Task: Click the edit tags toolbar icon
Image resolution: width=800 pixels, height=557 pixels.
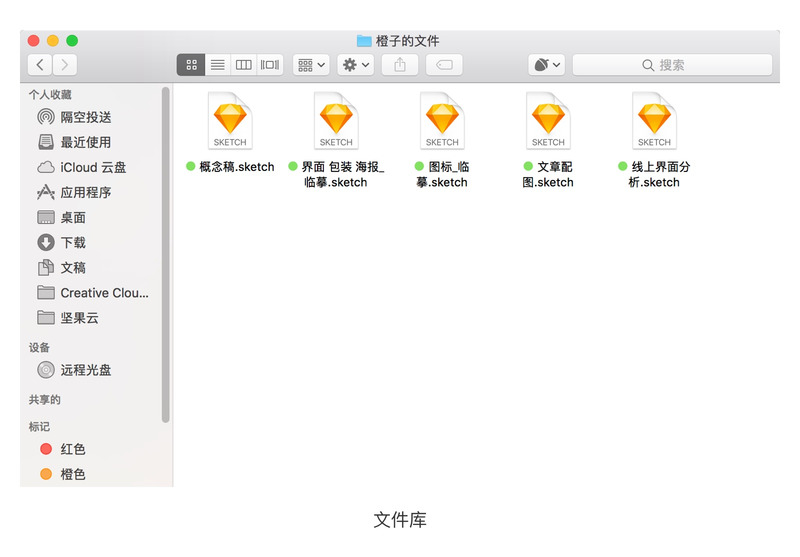Action: tap(444, 65)
